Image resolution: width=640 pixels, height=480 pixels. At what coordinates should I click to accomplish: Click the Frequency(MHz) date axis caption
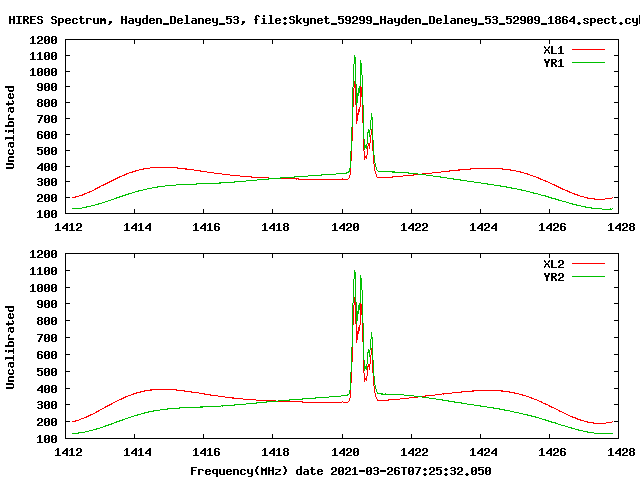coord(341,471)
